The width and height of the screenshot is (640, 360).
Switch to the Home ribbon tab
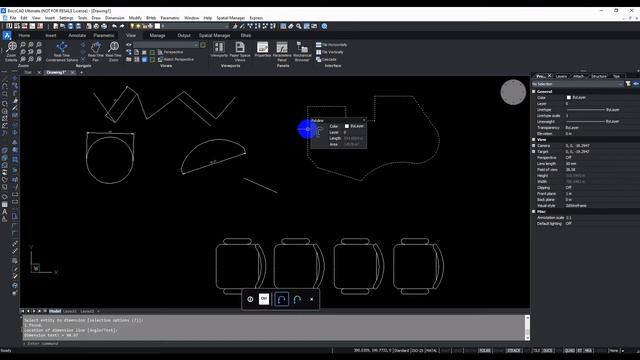point(24,36)
